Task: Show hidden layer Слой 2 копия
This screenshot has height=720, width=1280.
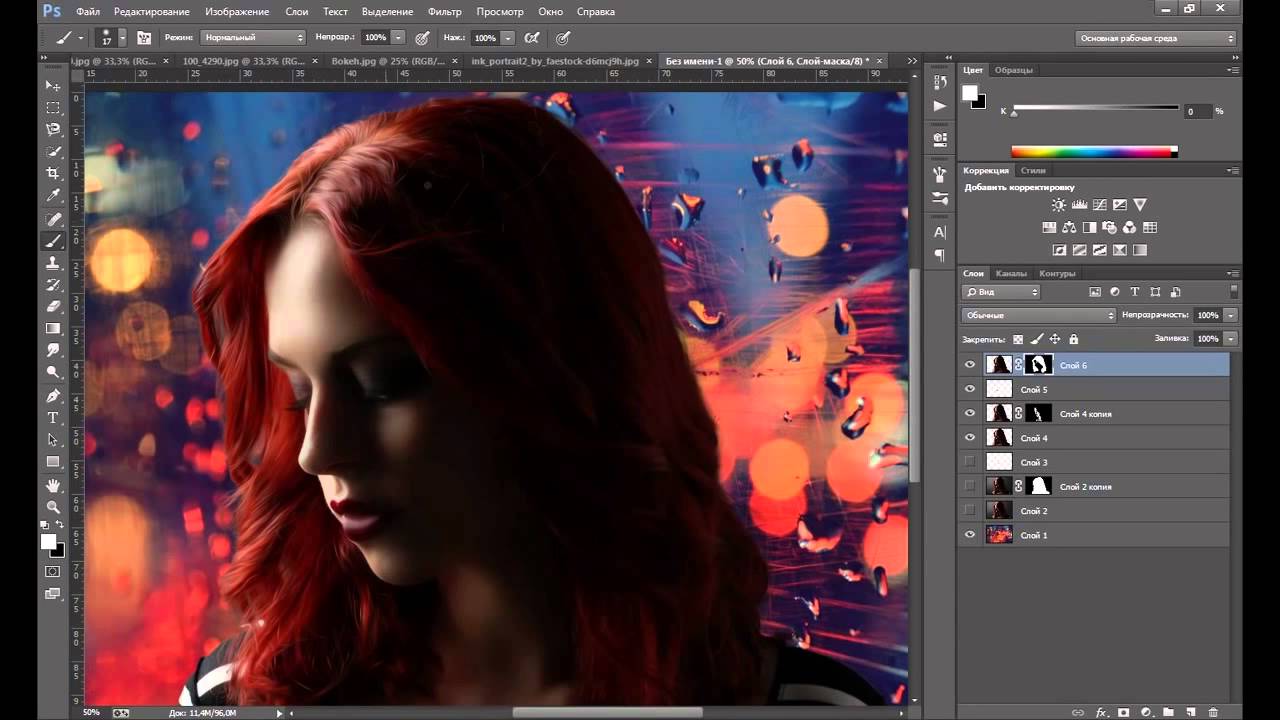Action: 969,486
